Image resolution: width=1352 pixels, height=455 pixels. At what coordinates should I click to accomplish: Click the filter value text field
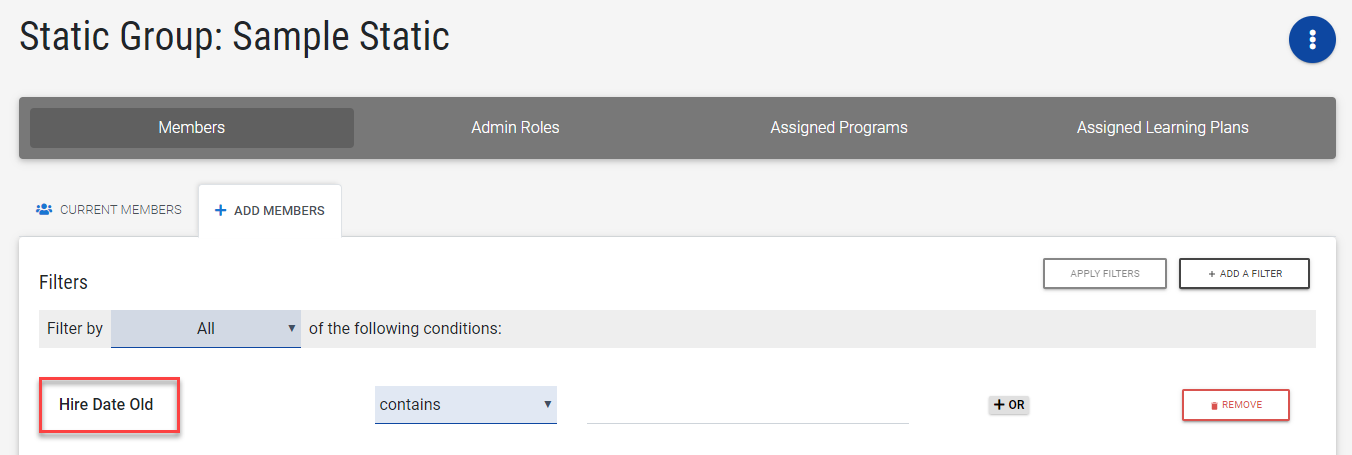pos(747,405)
